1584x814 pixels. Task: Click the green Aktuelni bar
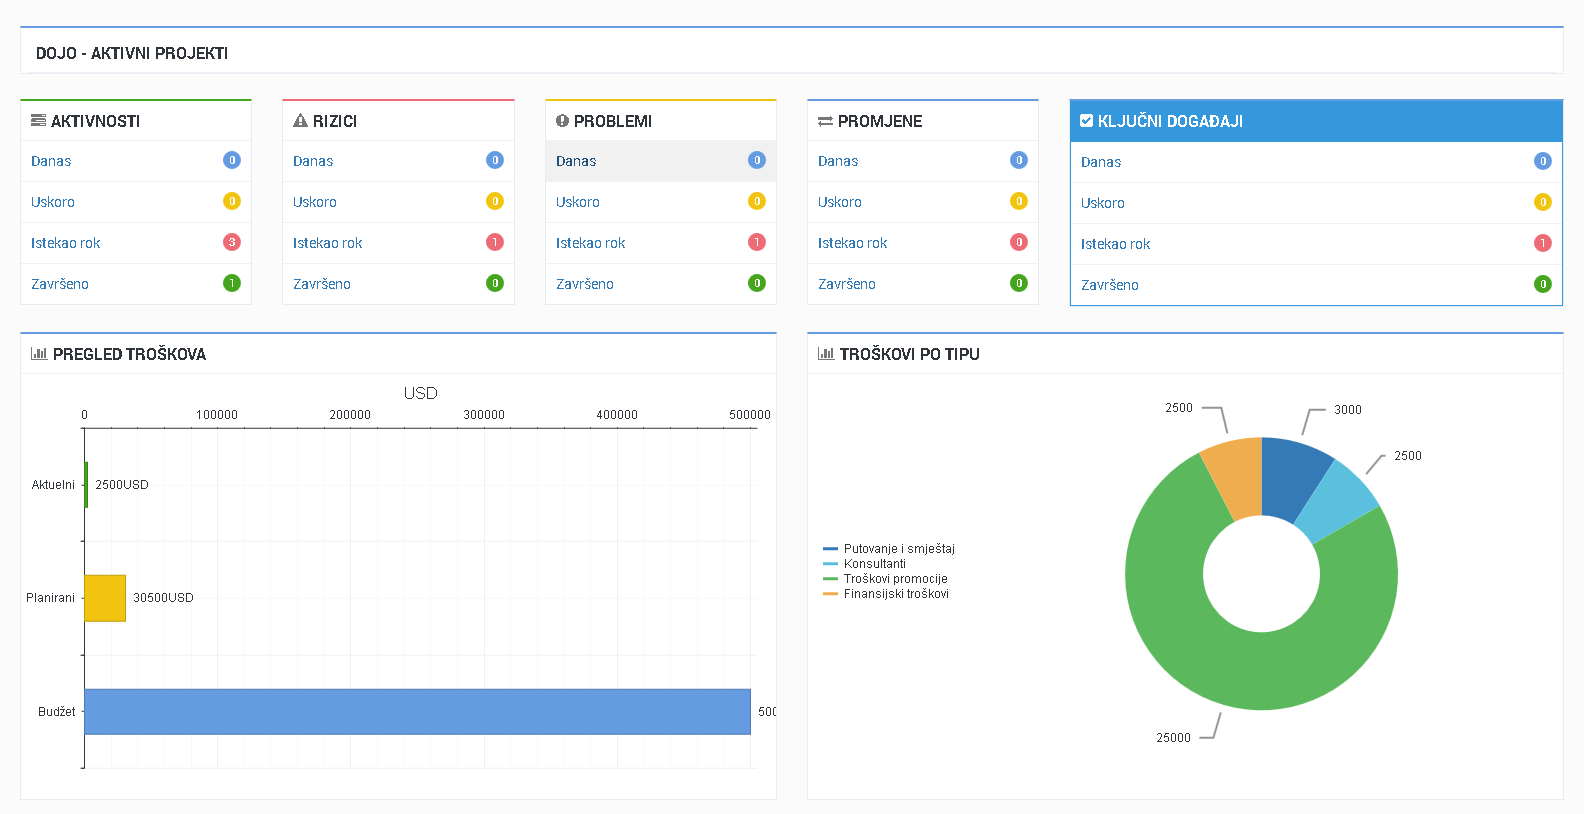click(x=87, y=484)
